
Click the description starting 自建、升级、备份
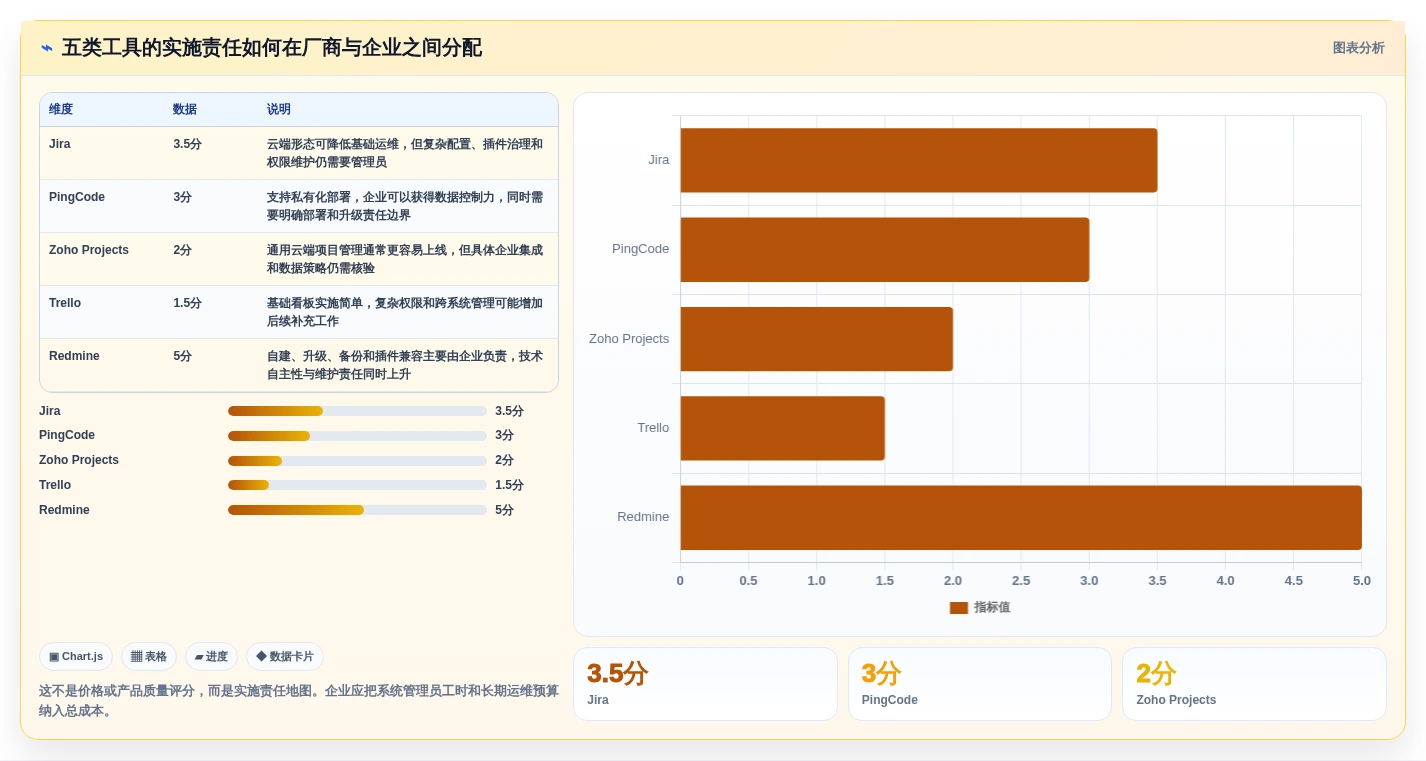405,365
